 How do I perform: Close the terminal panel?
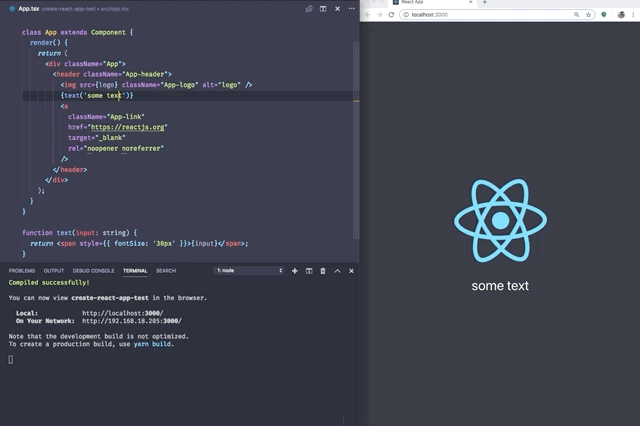pos(351,271)
